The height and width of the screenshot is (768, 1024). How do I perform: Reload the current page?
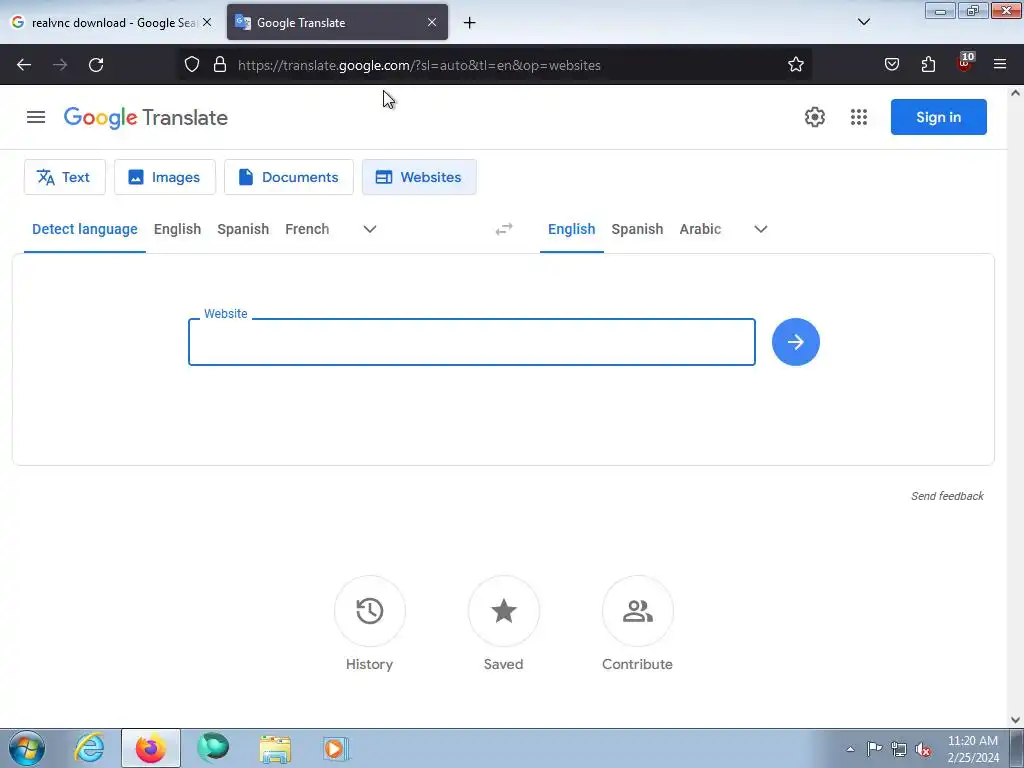pos(96,65)
